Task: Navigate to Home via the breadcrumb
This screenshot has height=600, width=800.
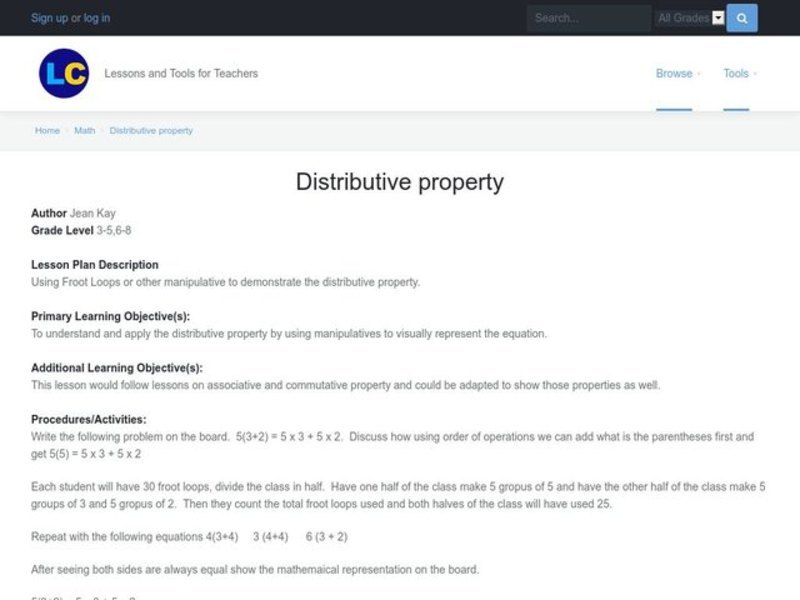Action: 46,130
